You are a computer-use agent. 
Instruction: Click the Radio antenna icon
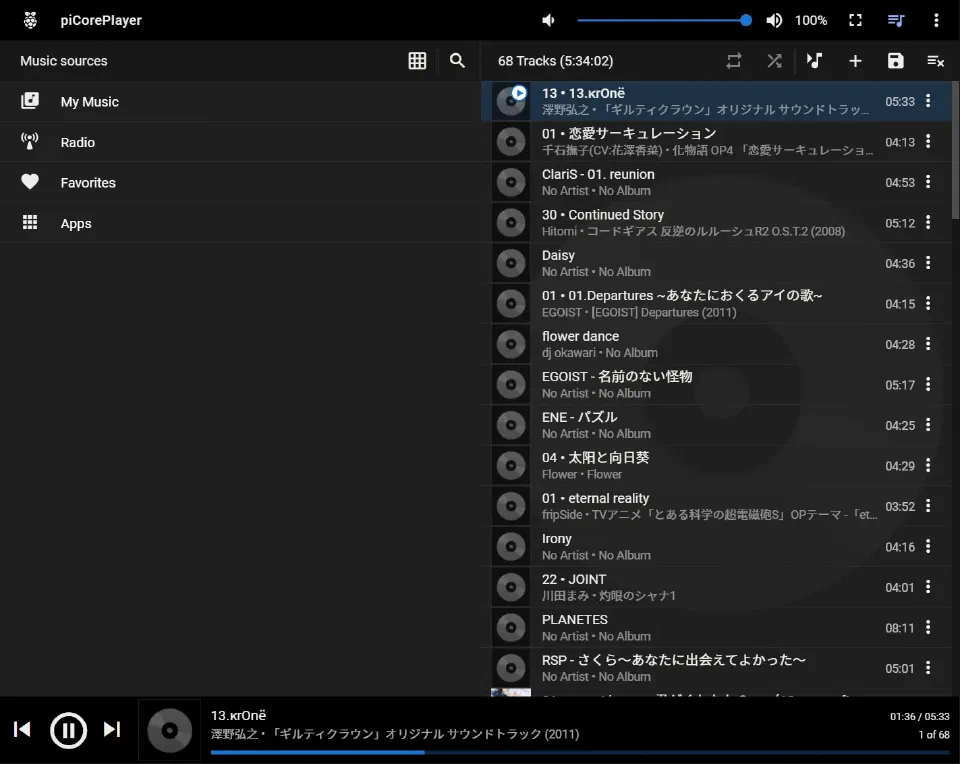[30, 141]
